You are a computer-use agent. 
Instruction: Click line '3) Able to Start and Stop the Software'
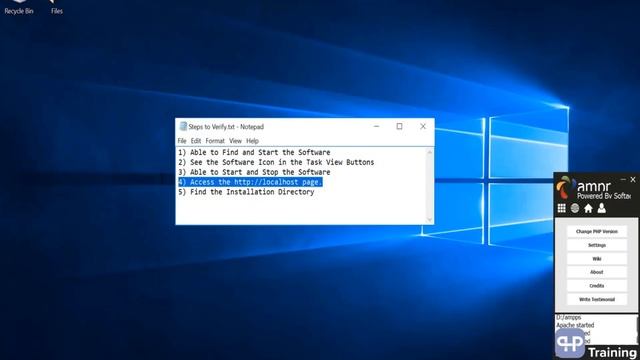point(254,172)
